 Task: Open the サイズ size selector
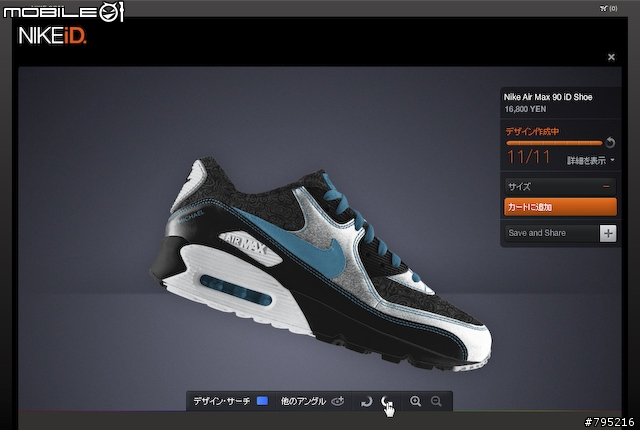(560, 187)
